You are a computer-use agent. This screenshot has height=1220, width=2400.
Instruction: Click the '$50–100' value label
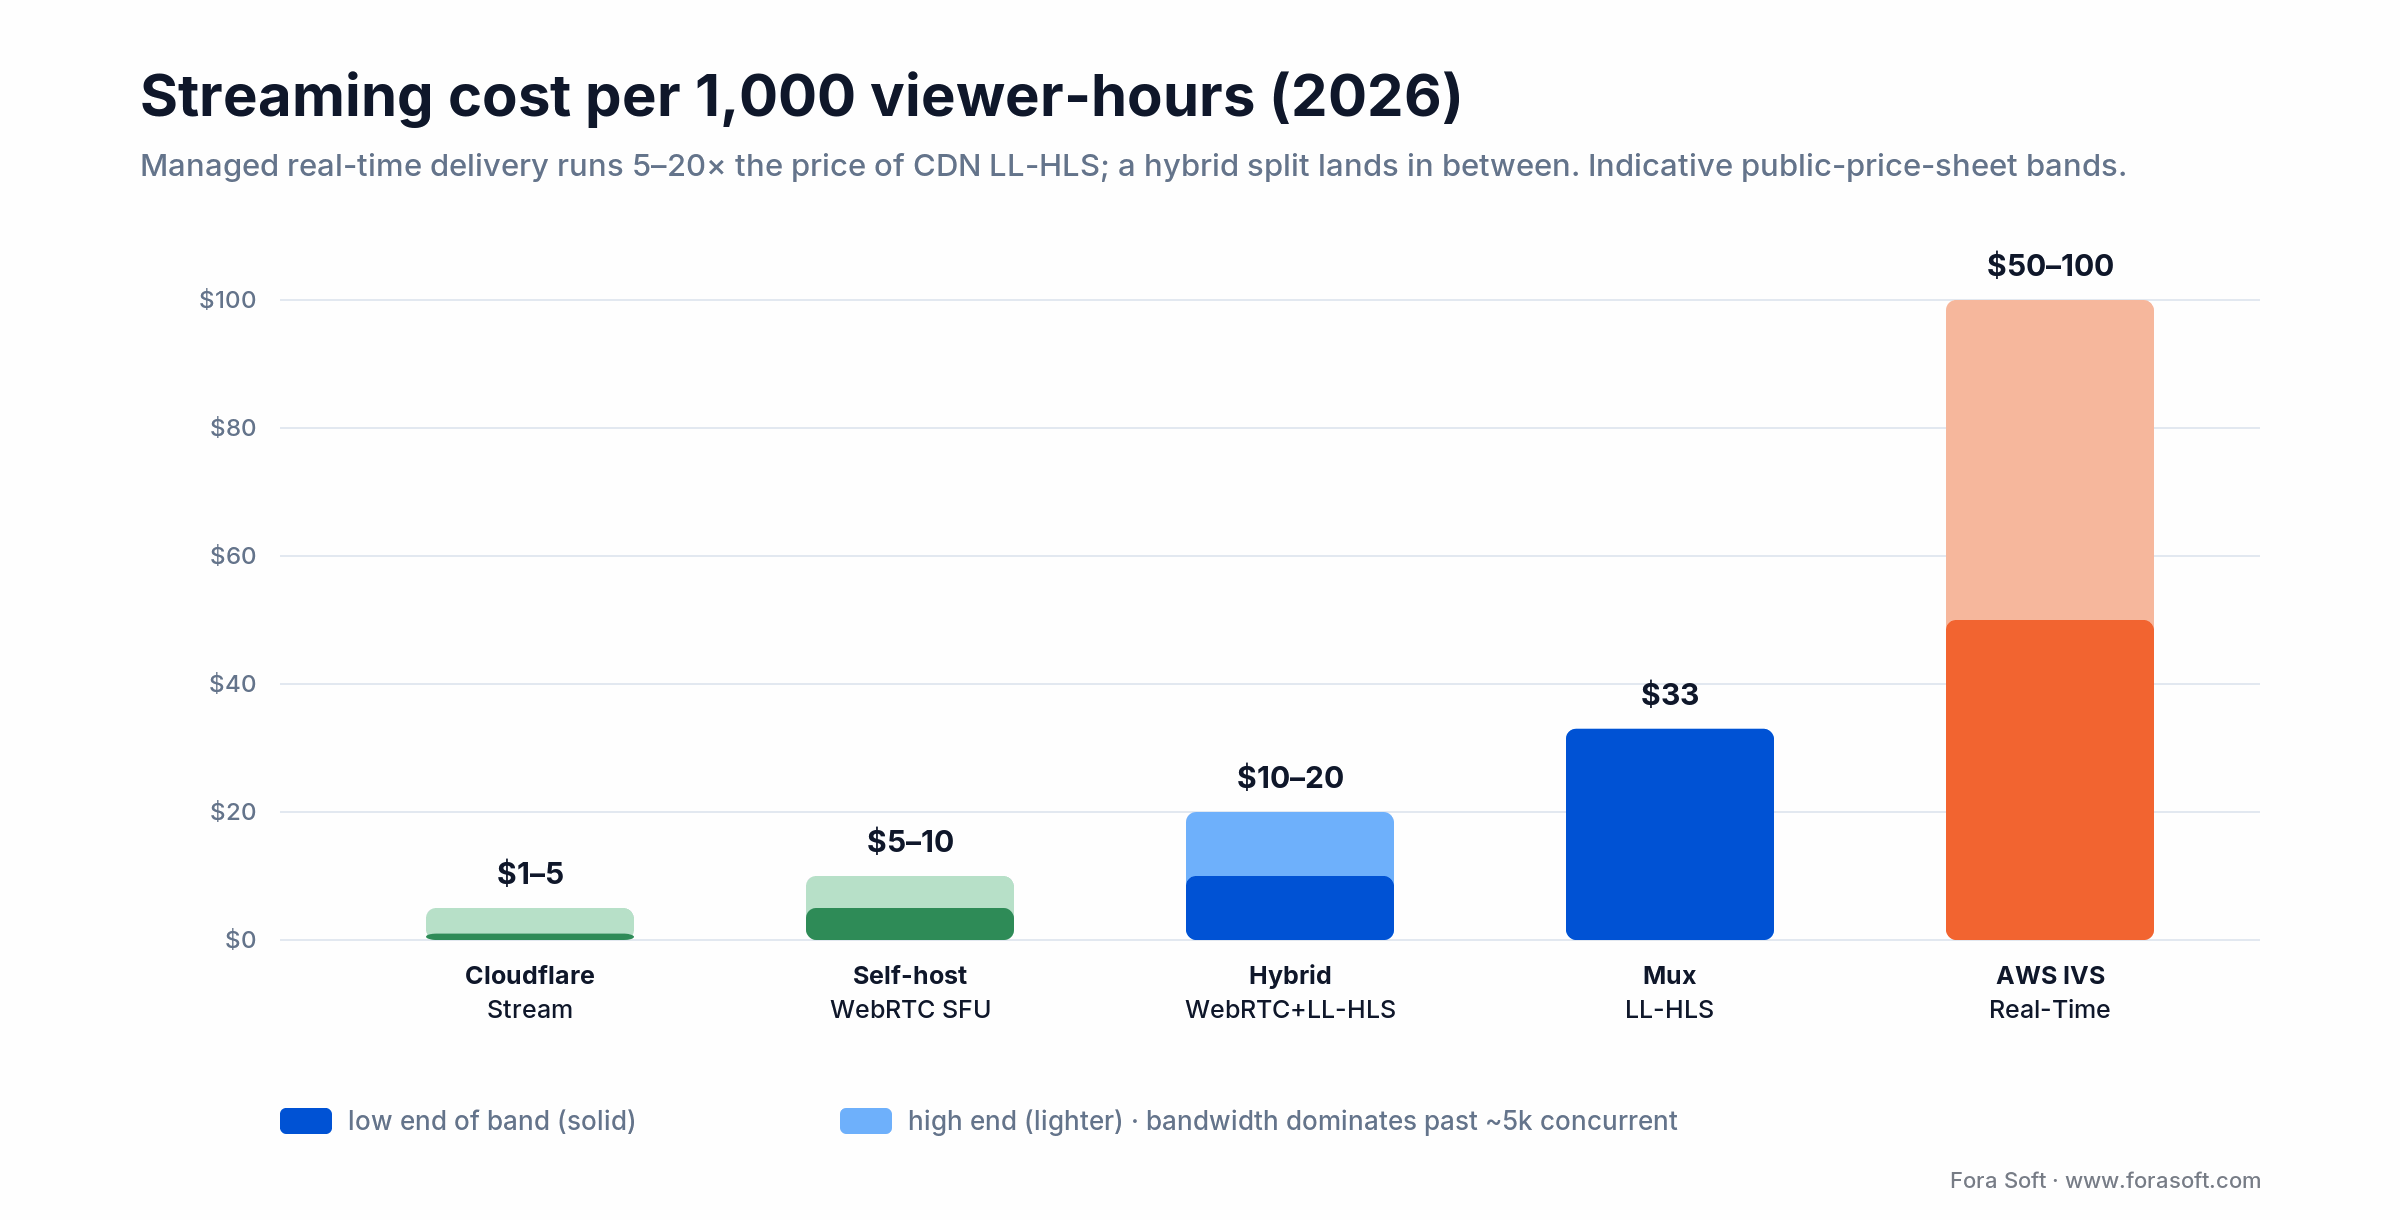2050,265
